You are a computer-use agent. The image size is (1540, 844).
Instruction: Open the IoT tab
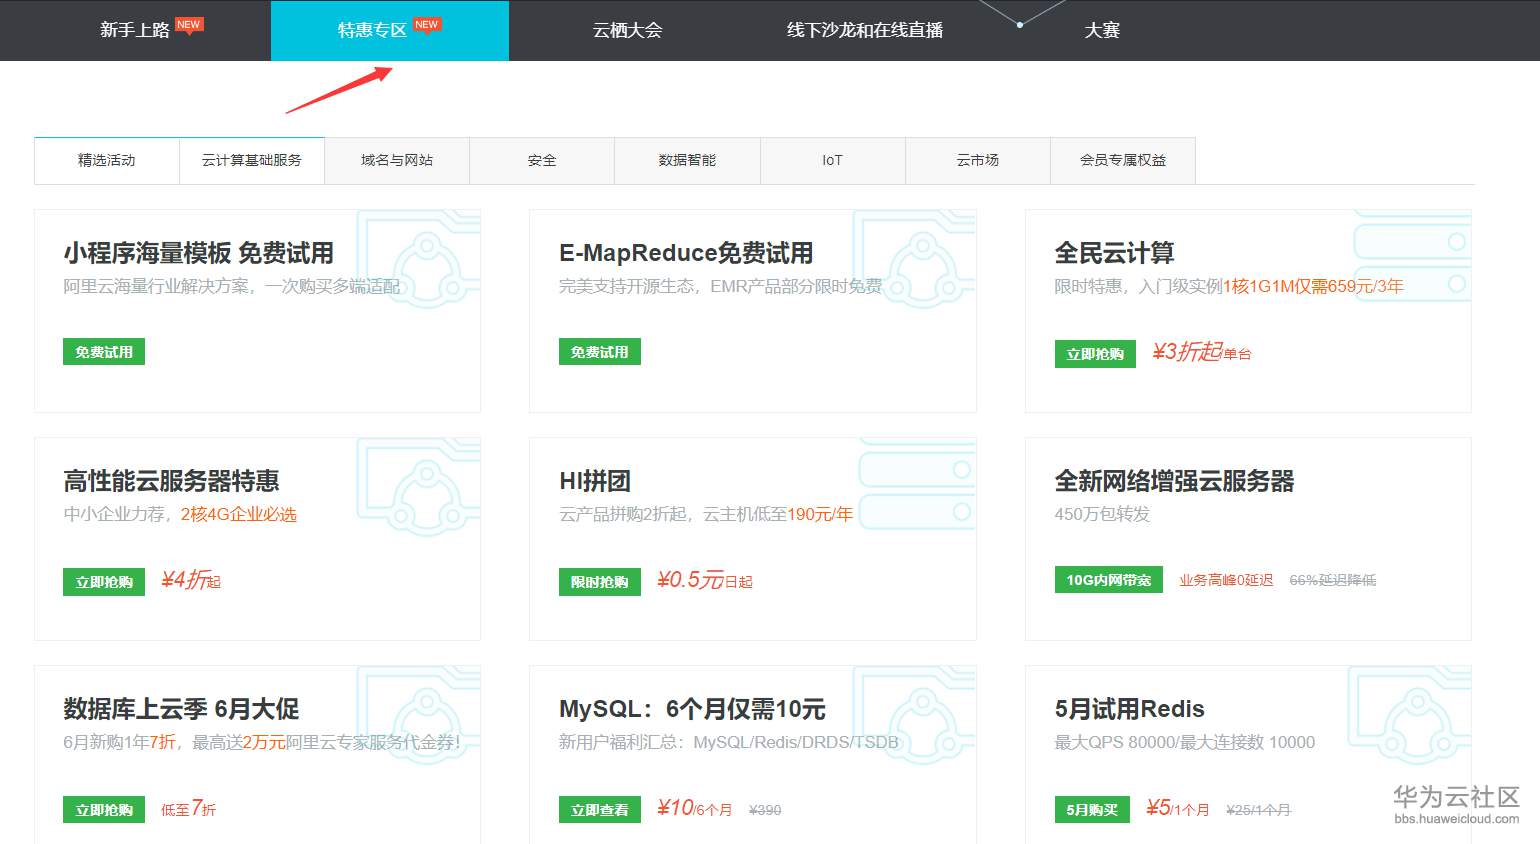(833, 161)
